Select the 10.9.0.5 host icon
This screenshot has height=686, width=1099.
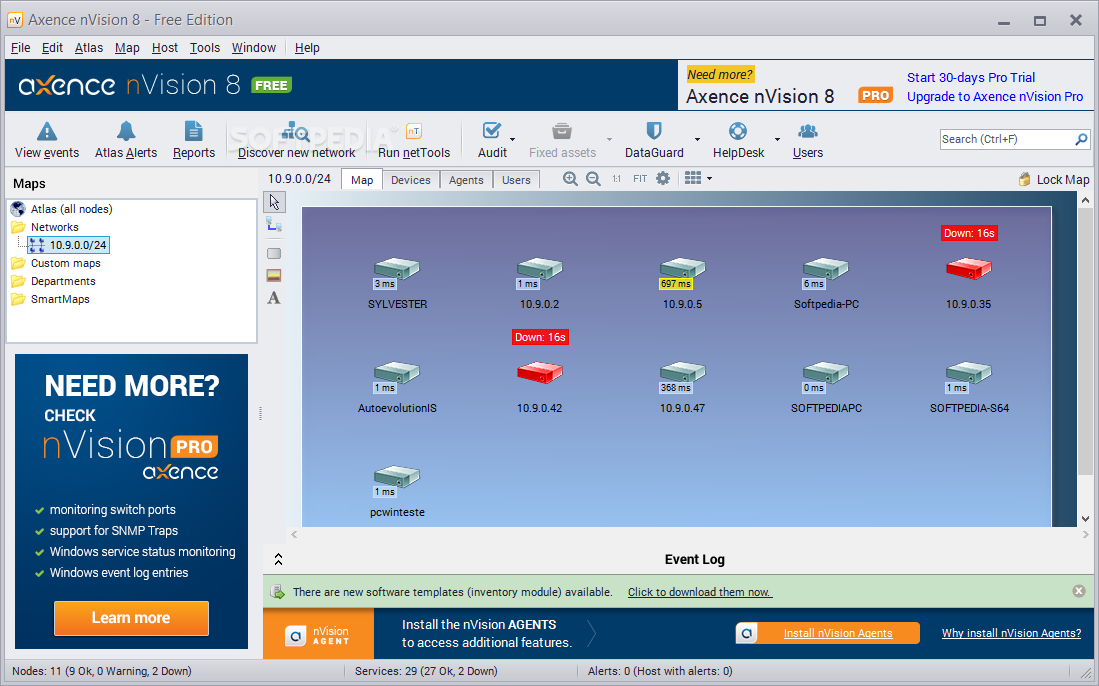[682, 270]
